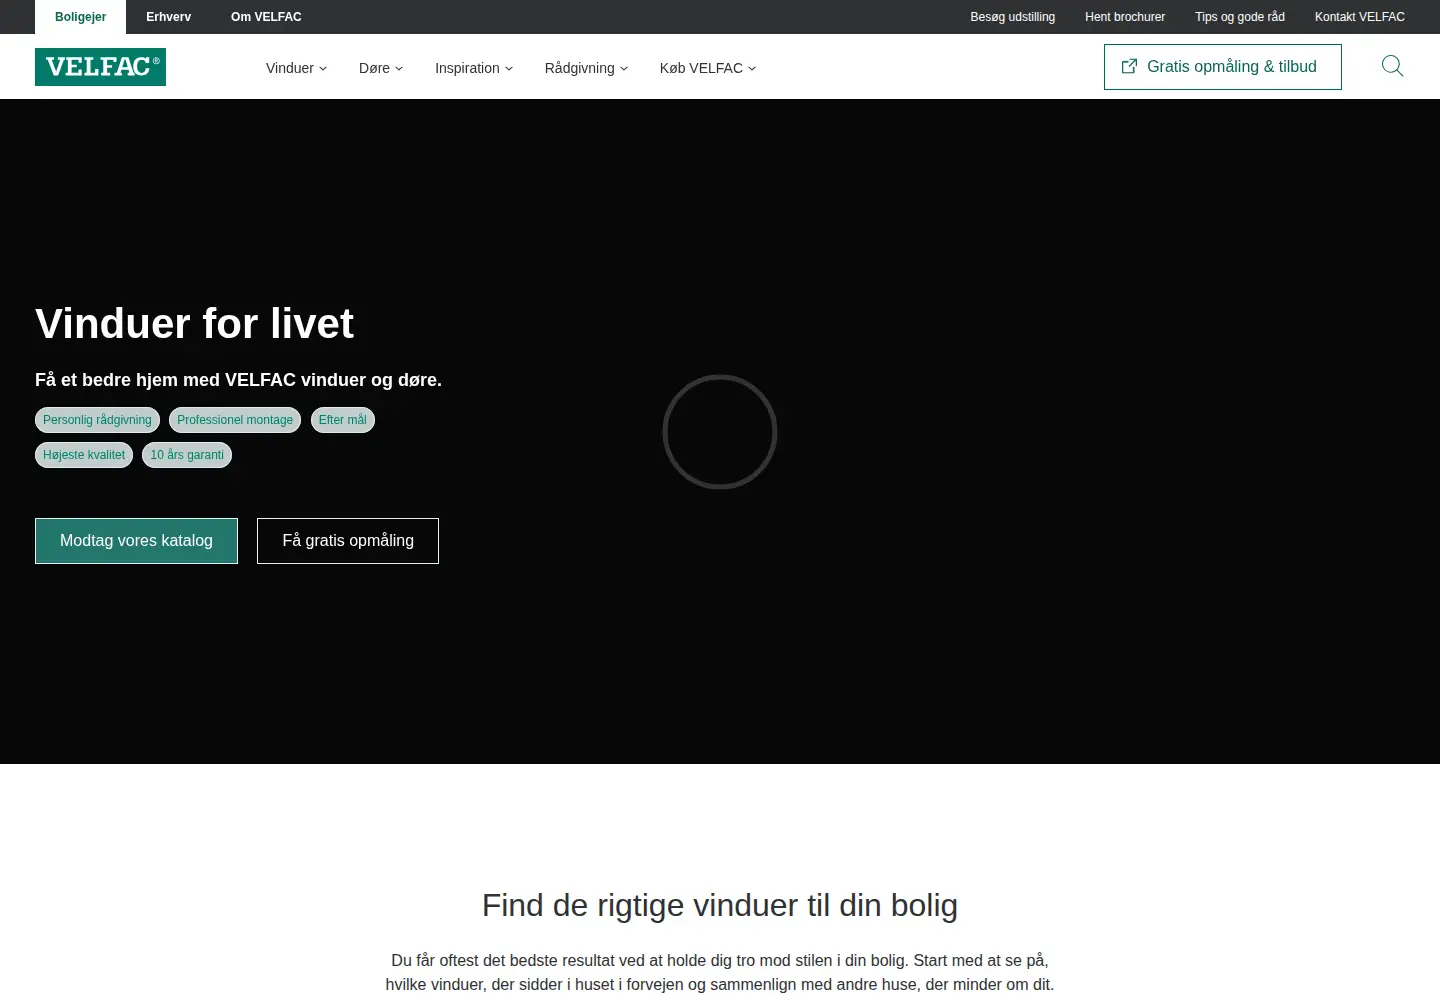Go to Besøg udstilling
Screen dimensions: 1440x1000
coord(1012,17)
